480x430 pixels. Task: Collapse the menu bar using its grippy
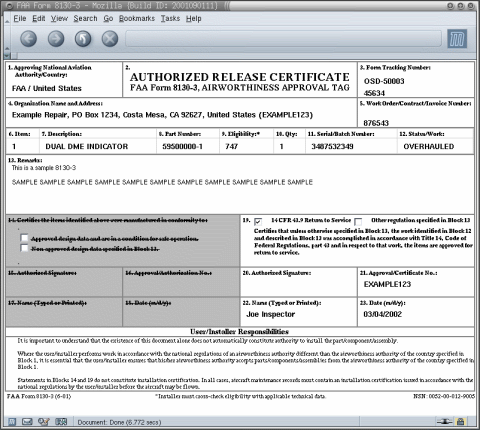coord(7,19)
